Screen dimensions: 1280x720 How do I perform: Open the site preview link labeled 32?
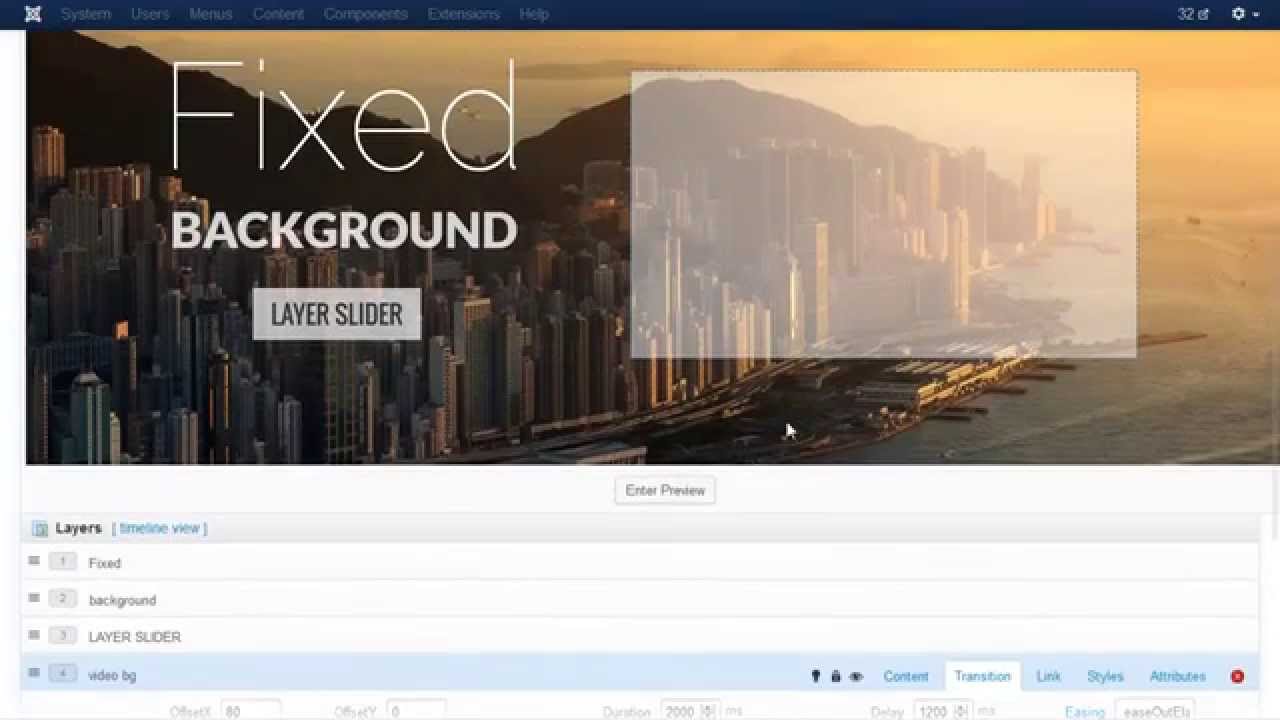point(1193,14)
